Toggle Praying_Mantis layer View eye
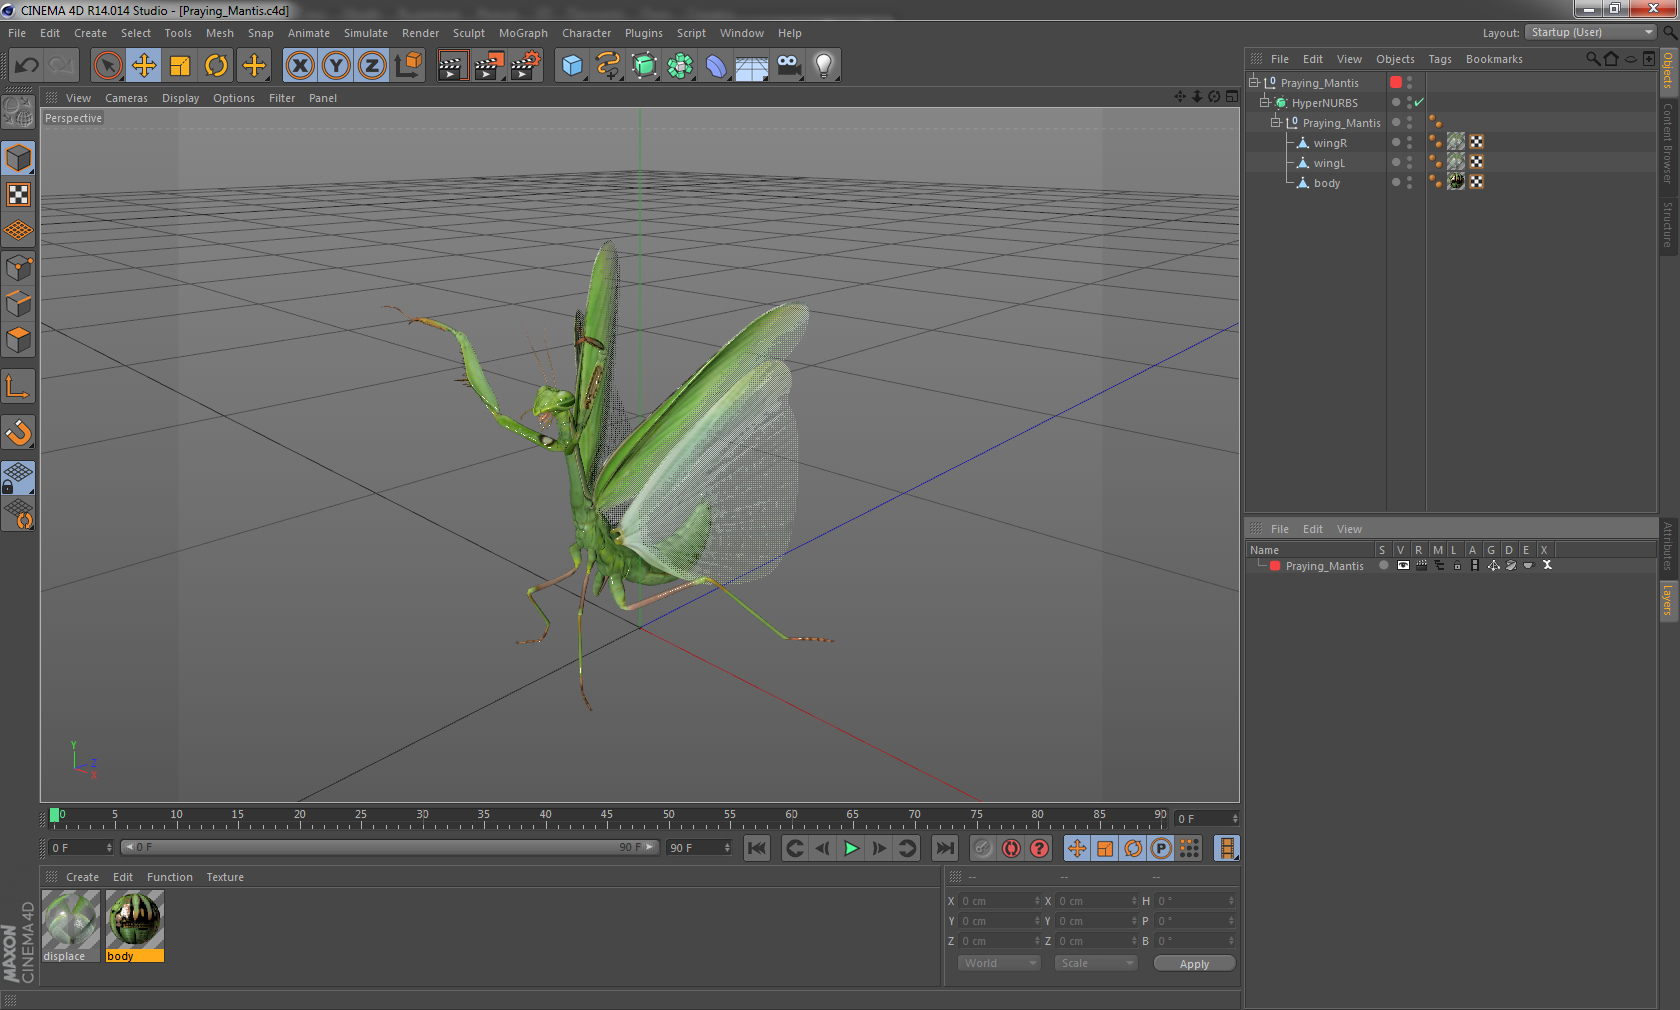The height and width of the screenshot is (1010, 1680). pos(1403,565)
